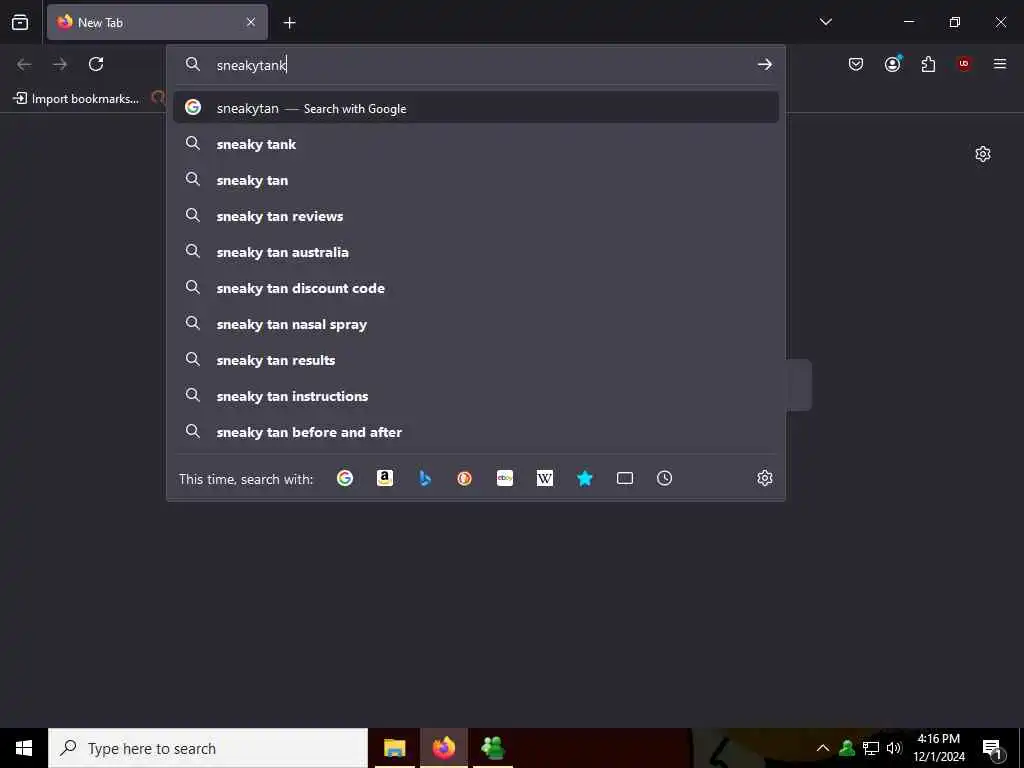Show hidden system tray icons chevron
Screen dimensions: 1024x768
pyautogui.click(x=823, y=748)
